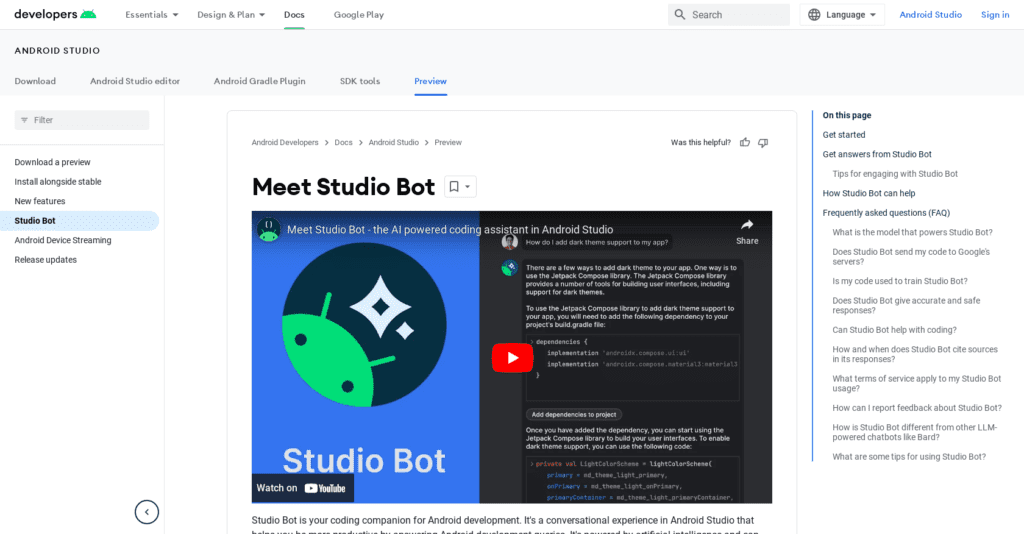Open 'How can I report feedback' link

917,408
